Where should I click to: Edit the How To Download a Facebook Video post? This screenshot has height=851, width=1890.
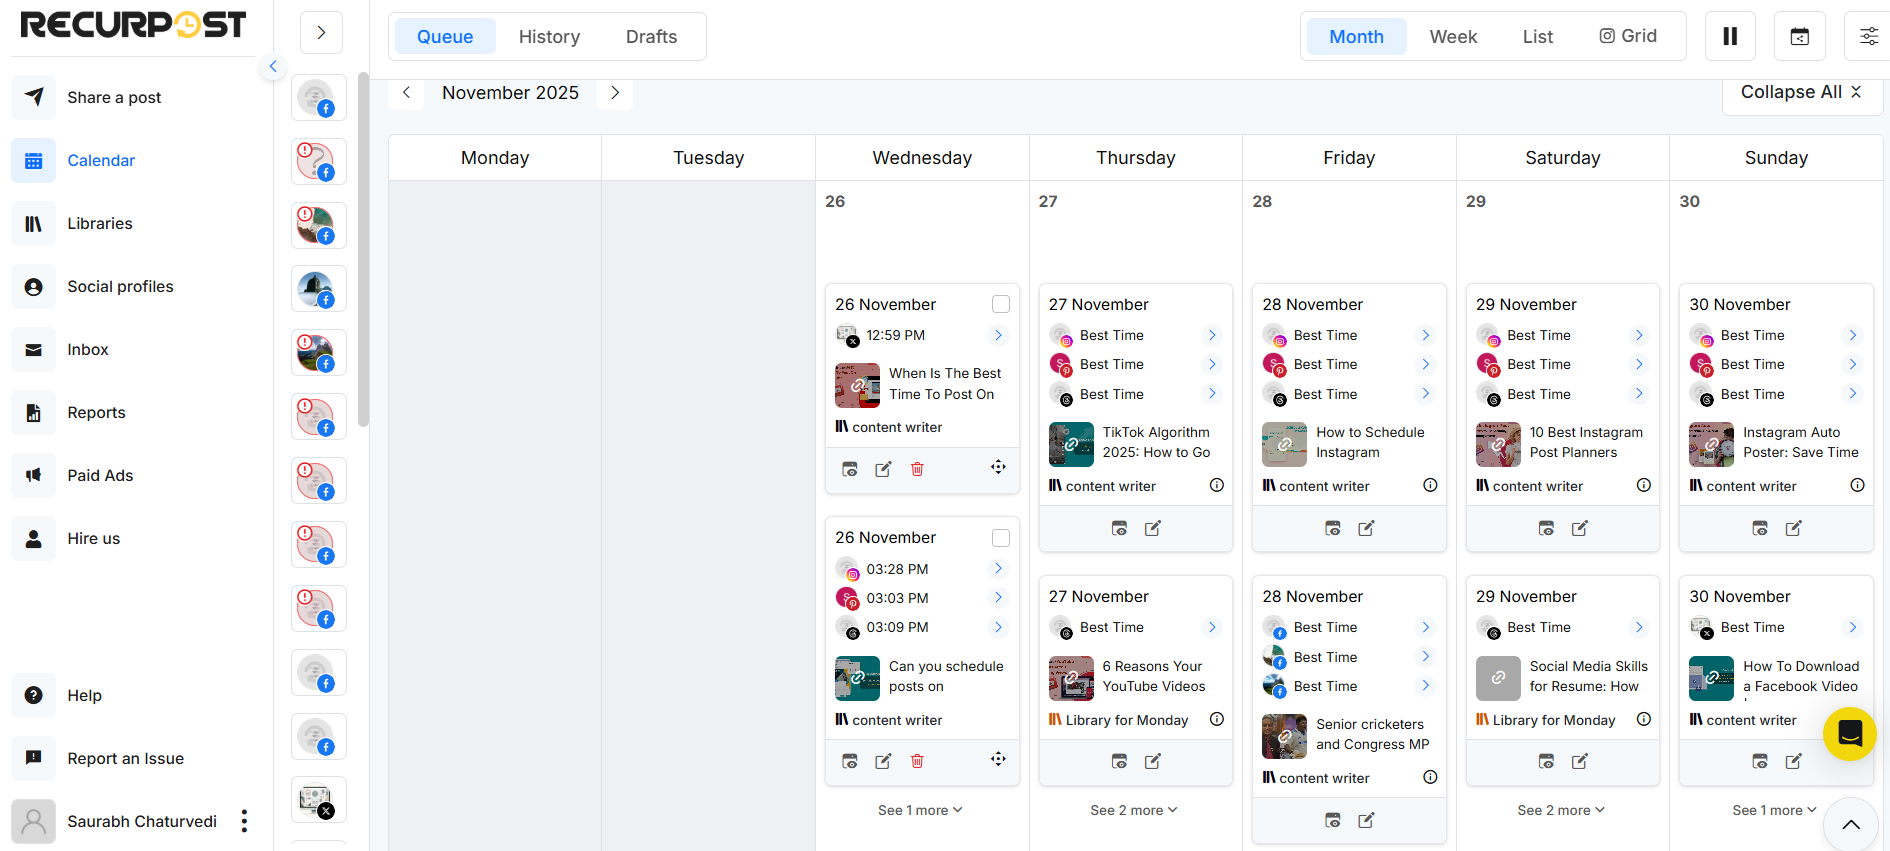1794,761
